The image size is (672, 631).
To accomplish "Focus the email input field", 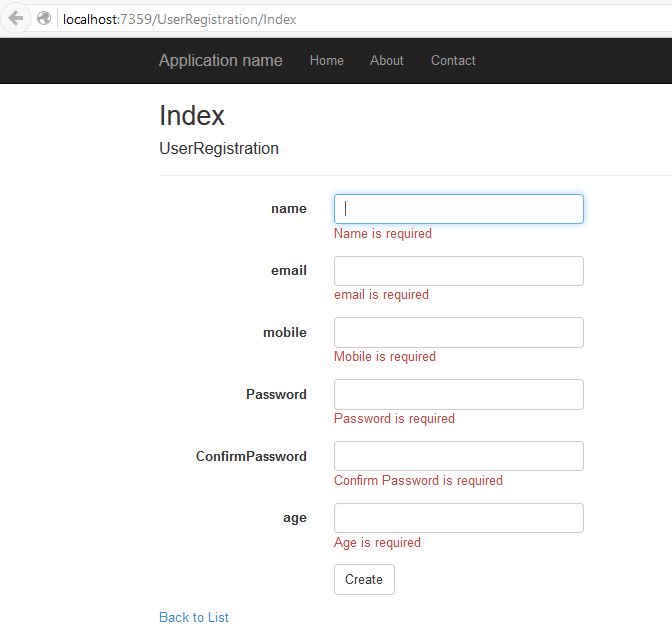I will pyautogui.click(x=459, y=271).
